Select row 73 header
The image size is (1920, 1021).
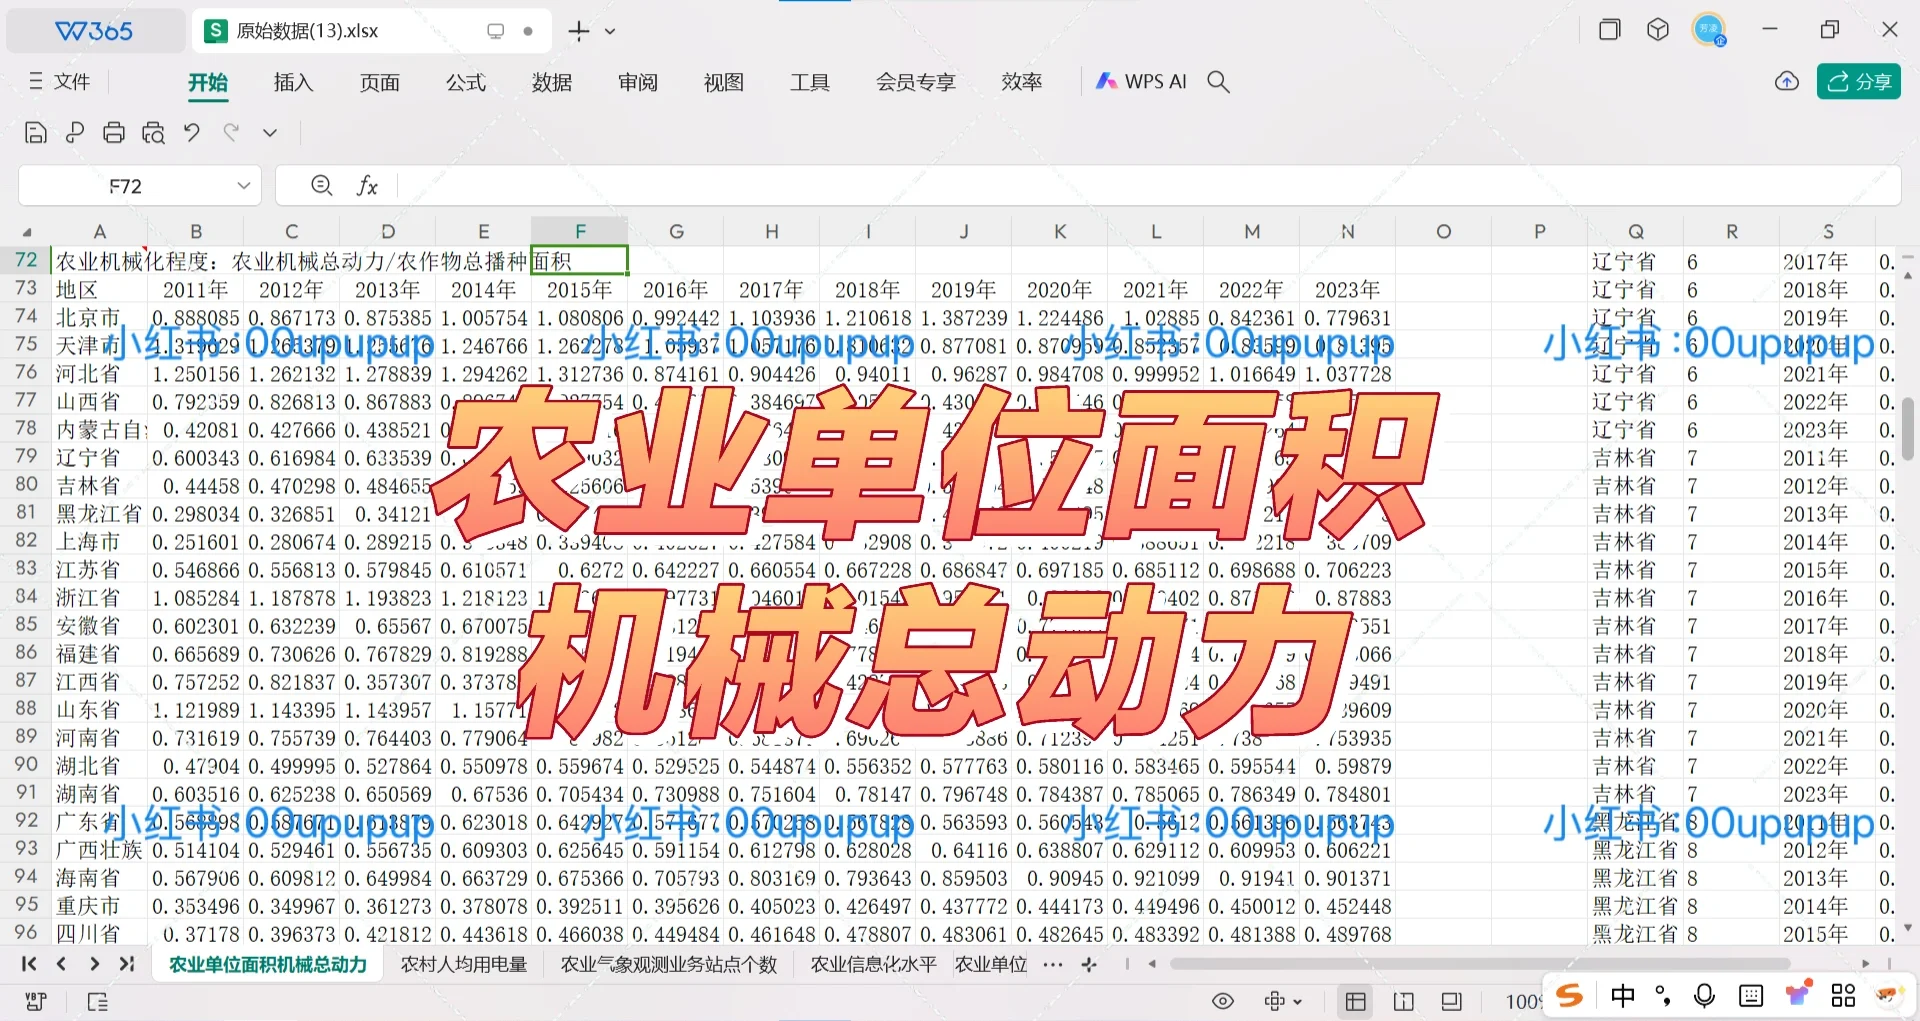(26, 288)
